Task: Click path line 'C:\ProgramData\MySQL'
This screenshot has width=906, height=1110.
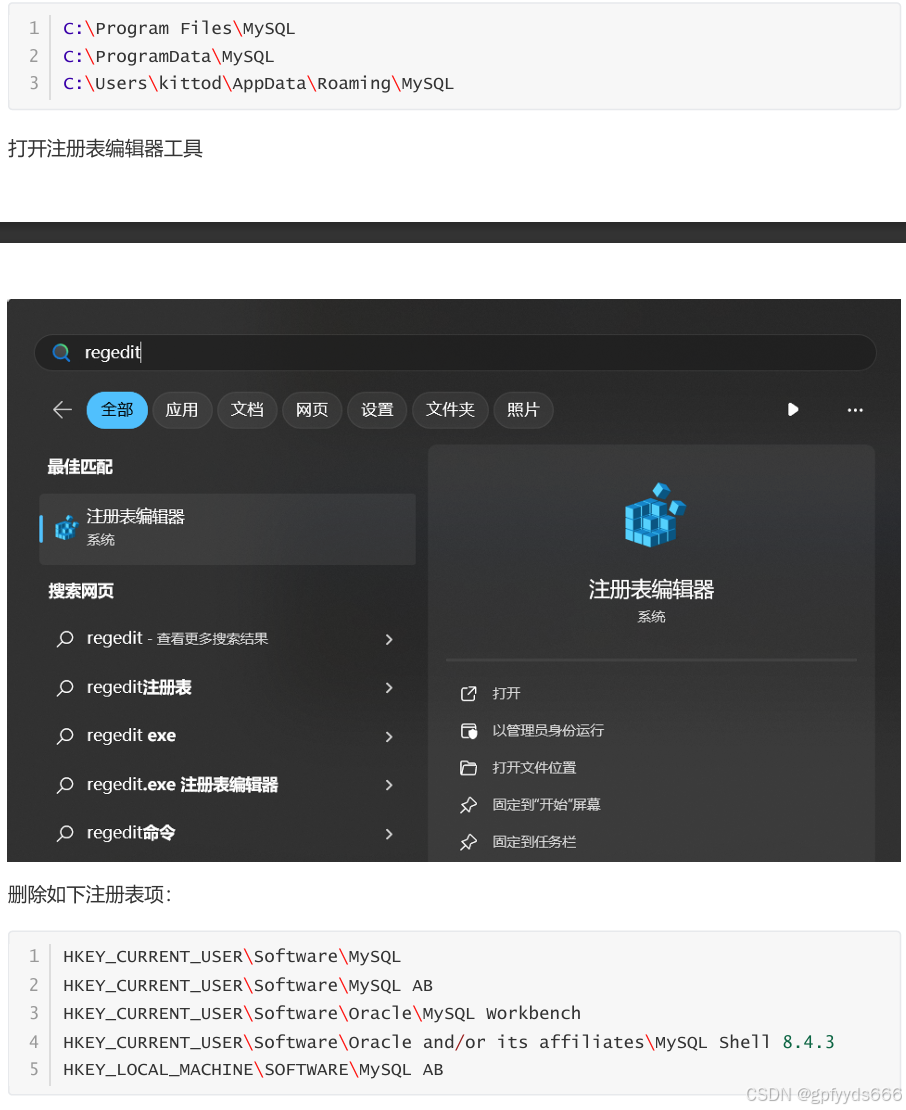Action: click(168, 56)
